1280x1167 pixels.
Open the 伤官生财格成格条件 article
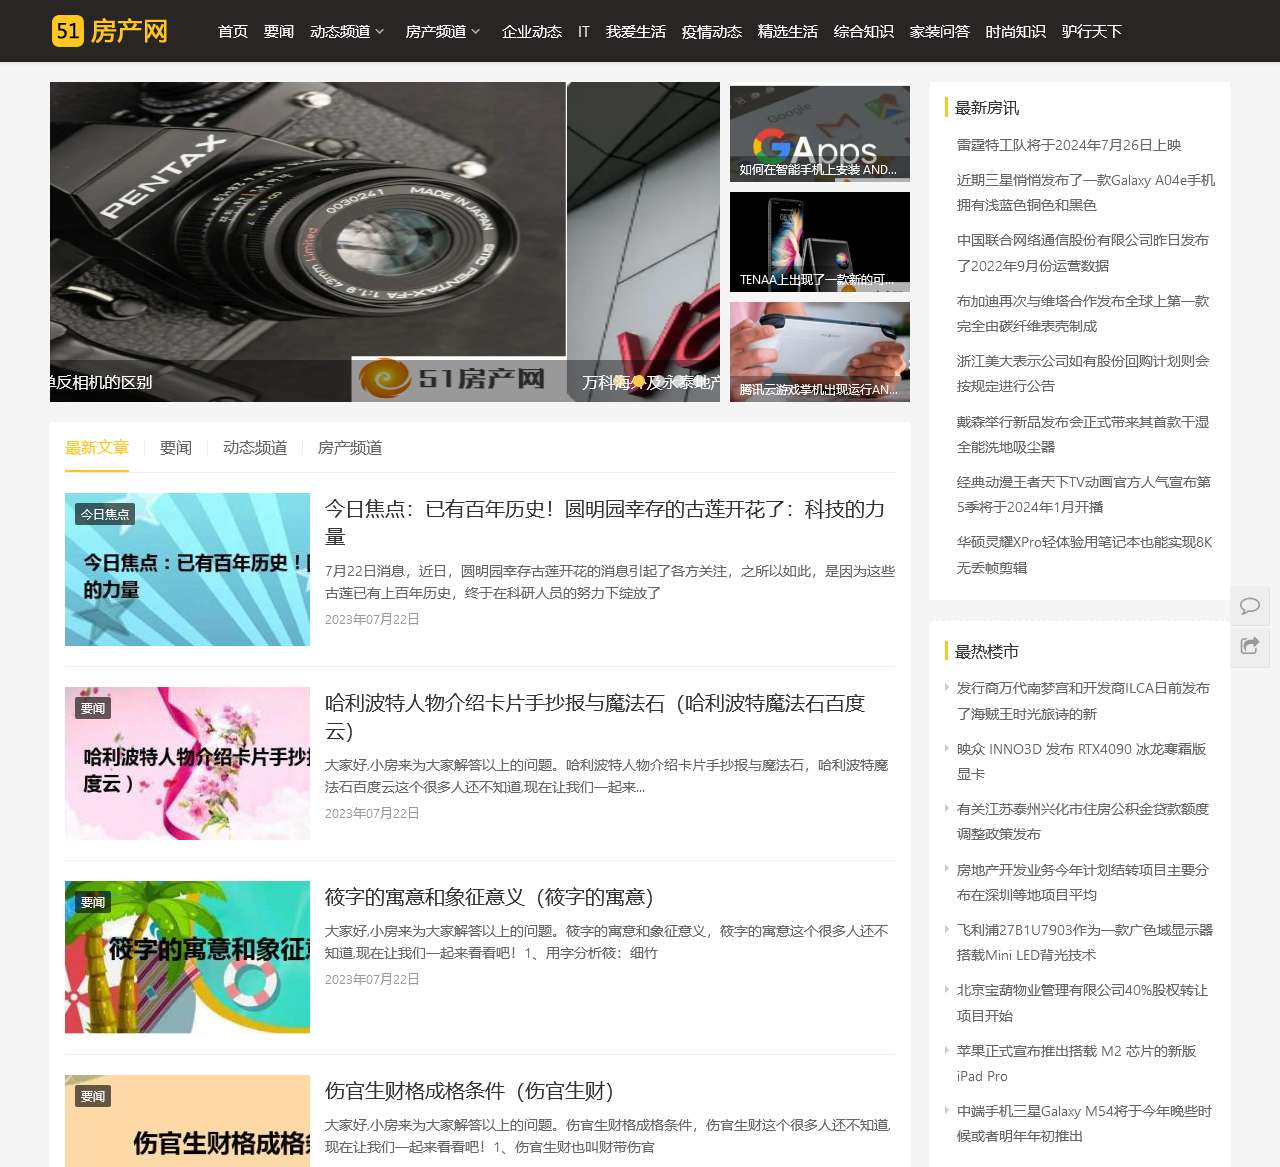(x=469, y=1092)
